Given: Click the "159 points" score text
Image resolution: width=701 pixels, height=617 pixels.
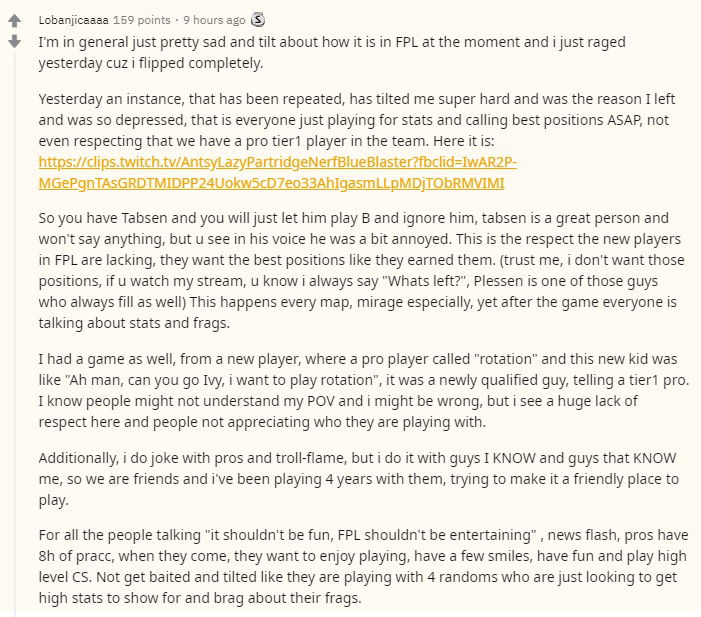Looking at the screenshot, I should tap(141, 19).
